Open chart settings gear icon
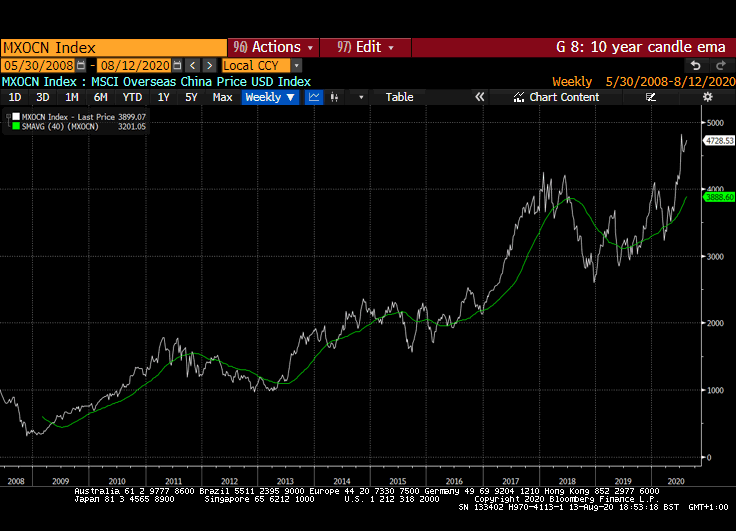 (x=707, y=97)
